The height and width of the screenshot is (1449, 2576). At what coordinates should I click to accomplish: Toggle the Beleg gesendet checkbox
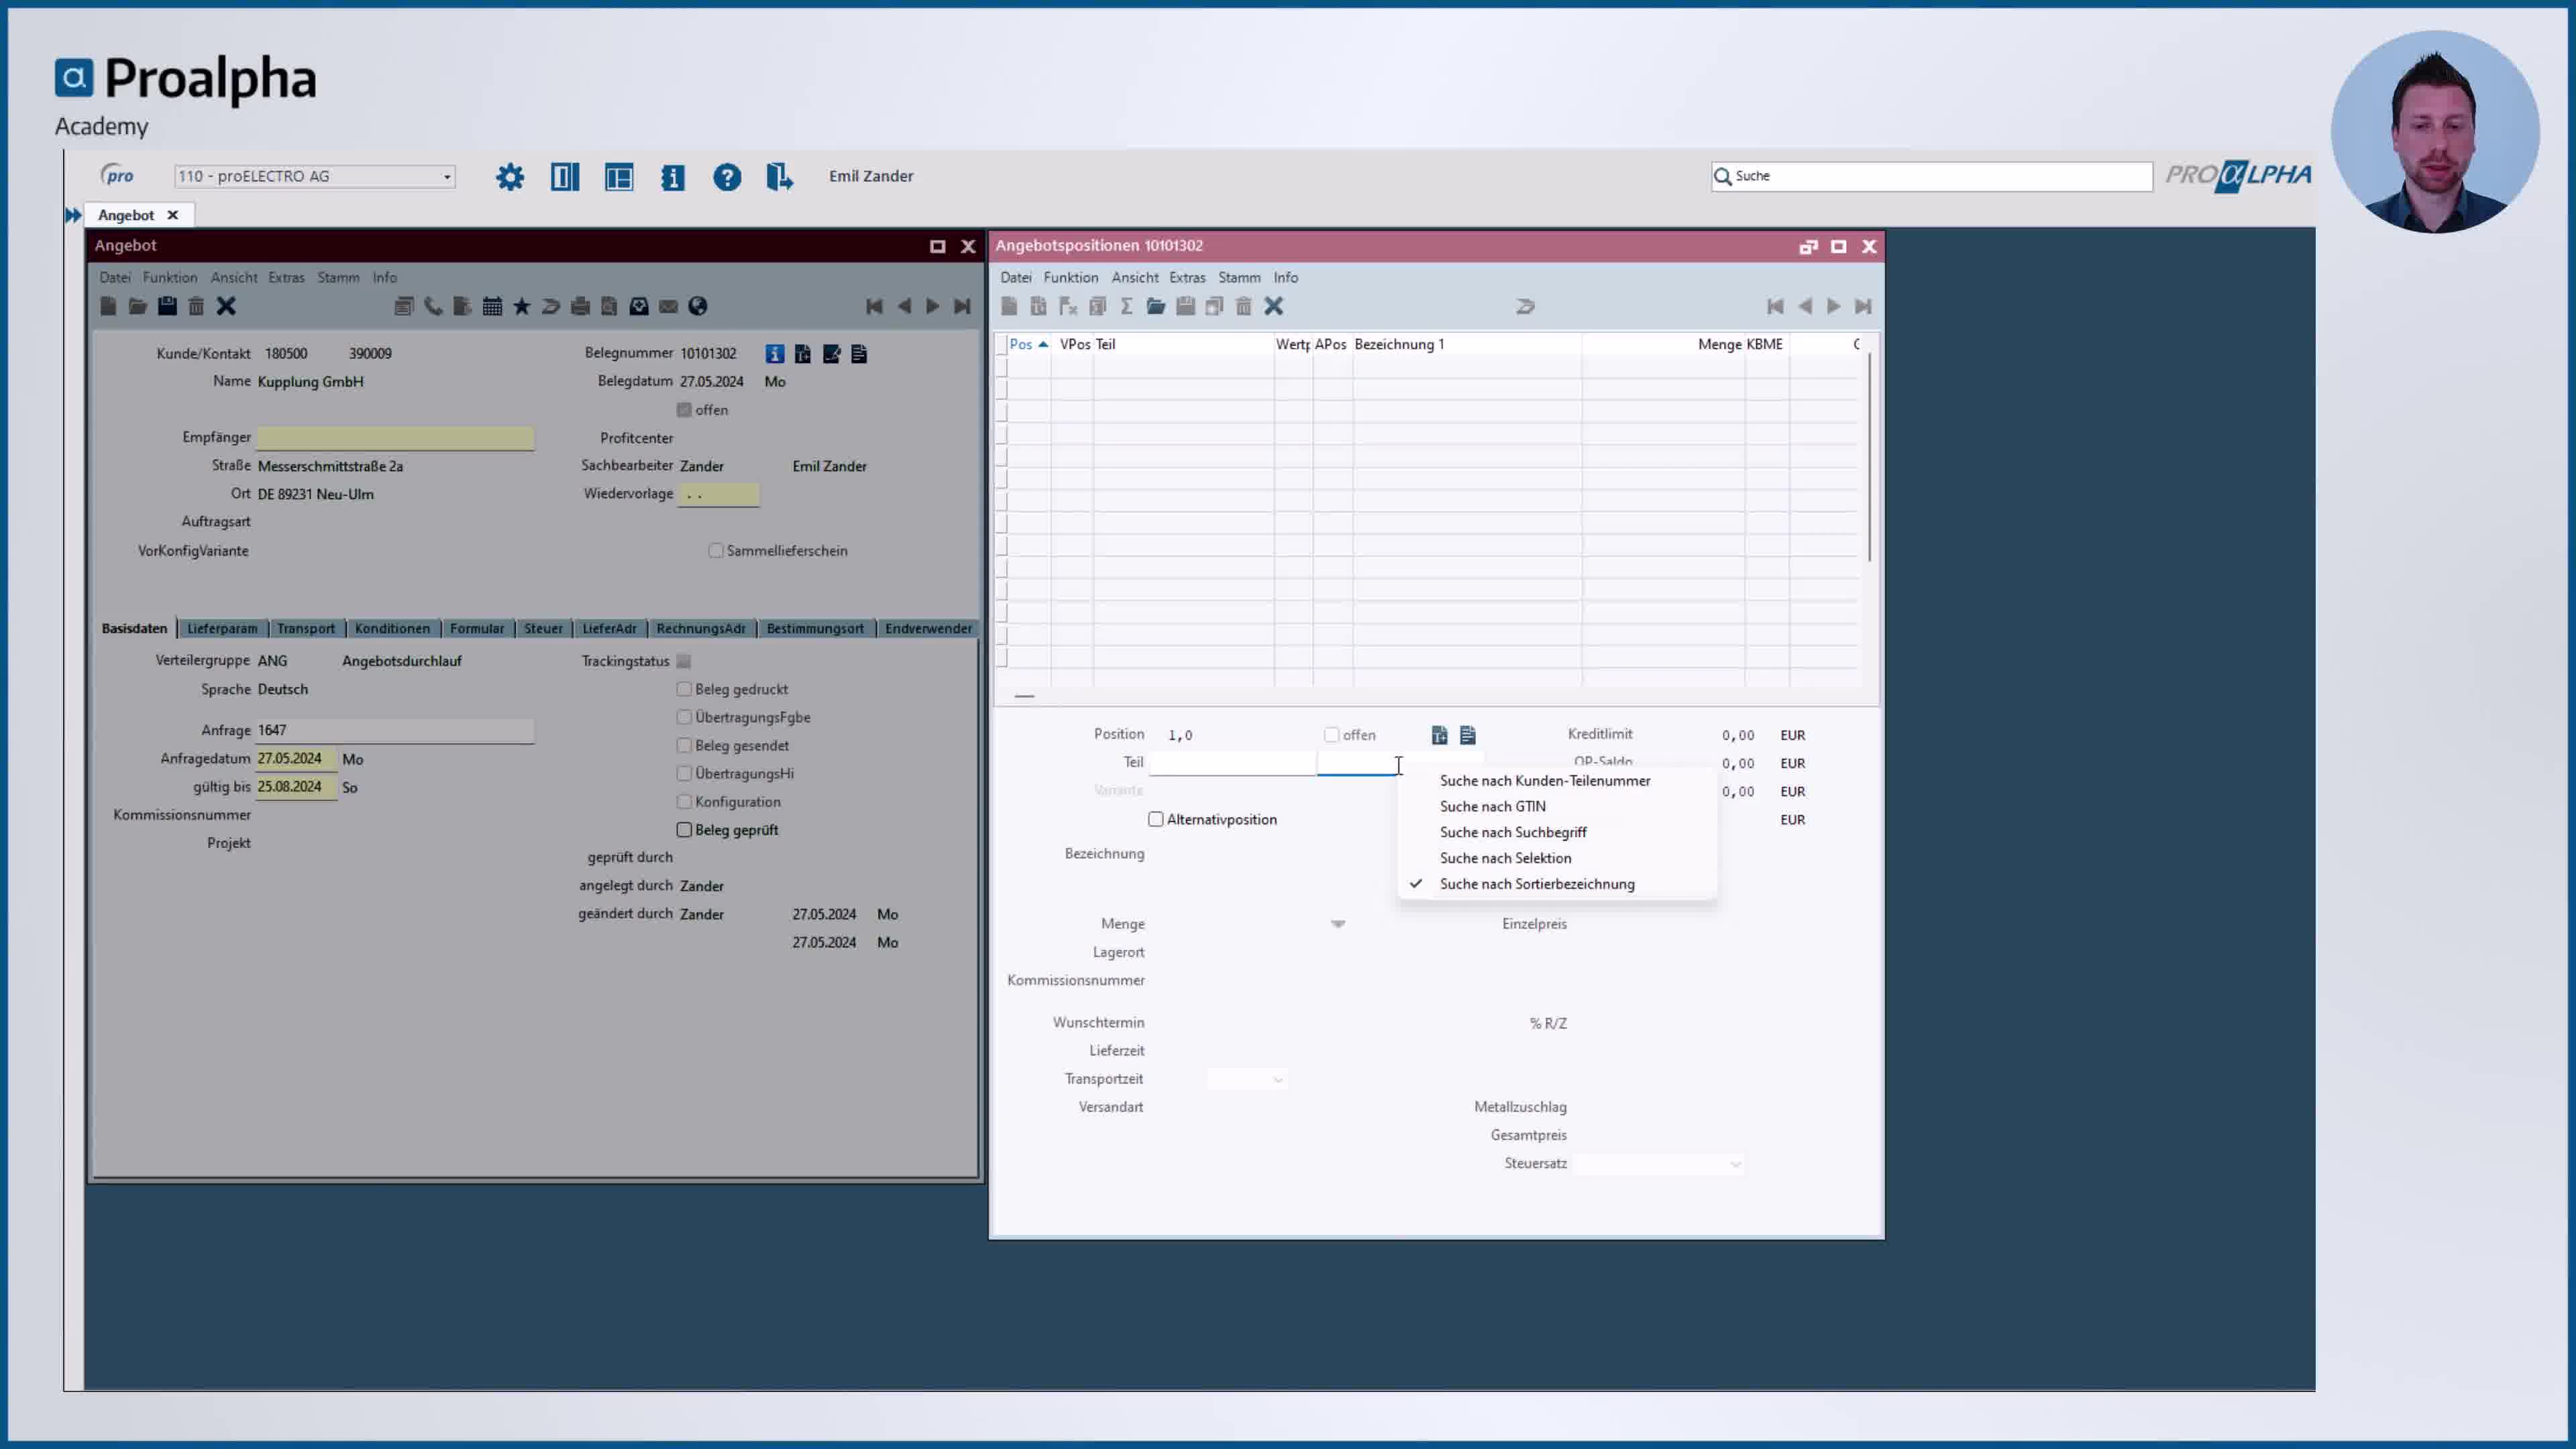pos(684,745)
